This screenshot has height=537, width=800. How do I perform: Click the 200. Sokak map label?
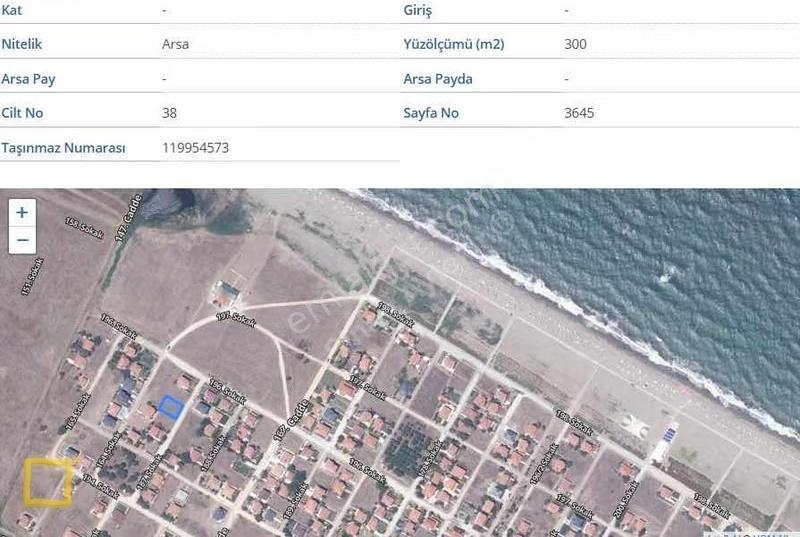click(x=626, y=499)
